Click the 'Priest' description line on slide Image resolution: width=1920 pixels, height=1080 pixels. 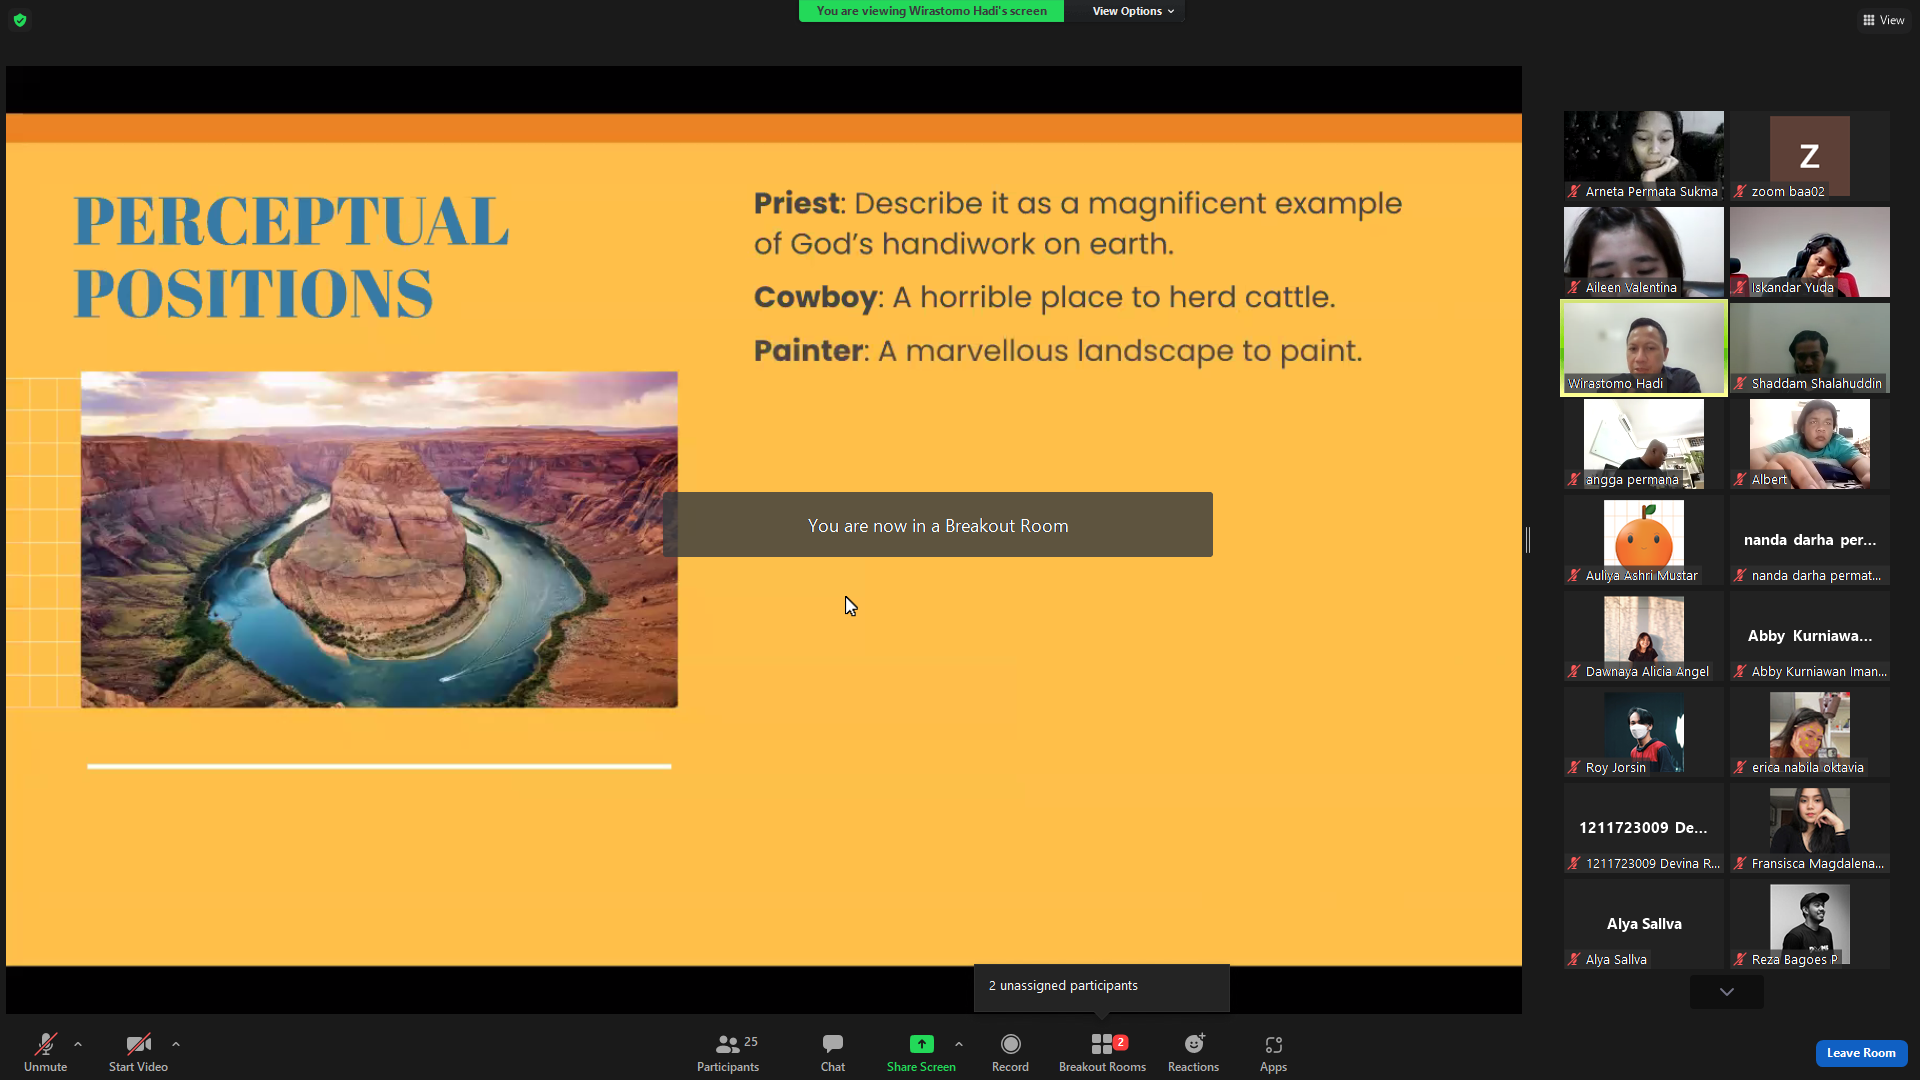tap(1078, 224)
